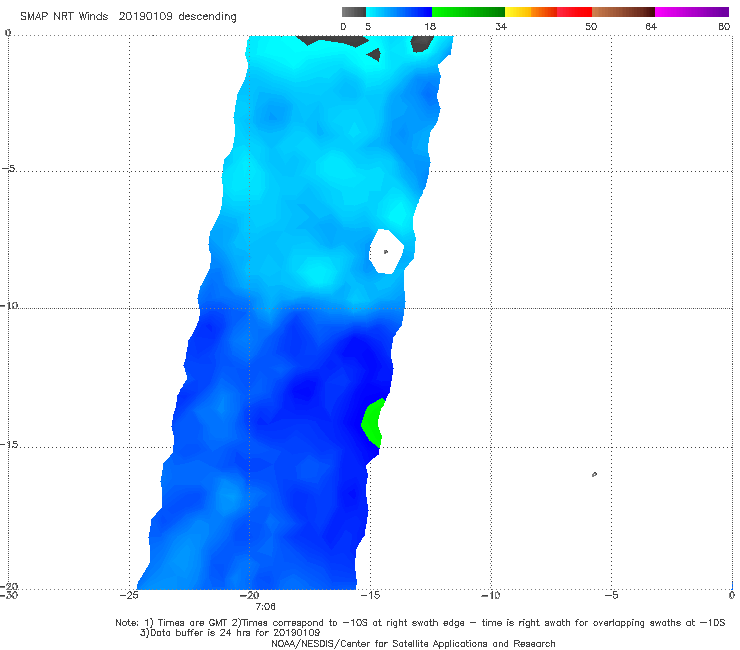Pick the red segment of the color bar

pyautogui.click(x=574, y=12)
